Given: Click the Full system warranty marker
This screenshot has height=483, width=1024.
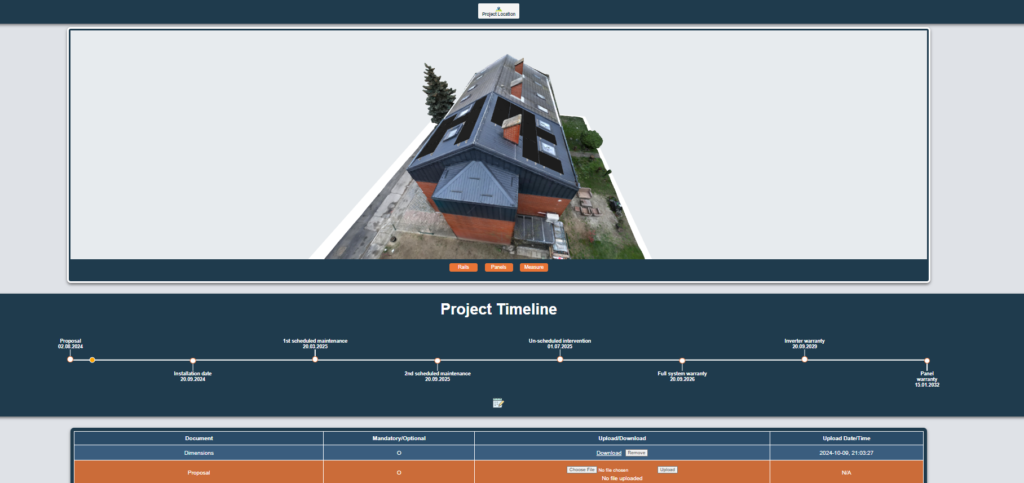Looking at the screenshot, I should tap(682, 360).
